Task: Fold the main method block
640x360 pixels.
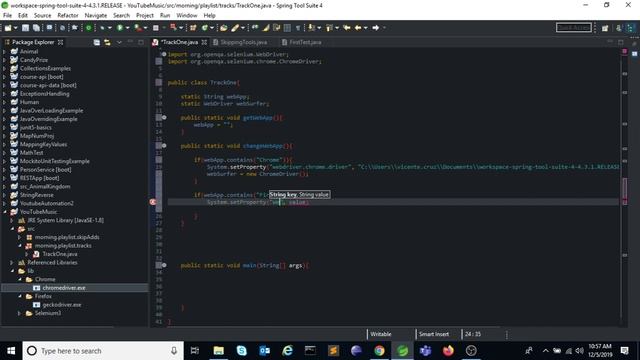Action: pyautogui.click(x=164, y=265)
